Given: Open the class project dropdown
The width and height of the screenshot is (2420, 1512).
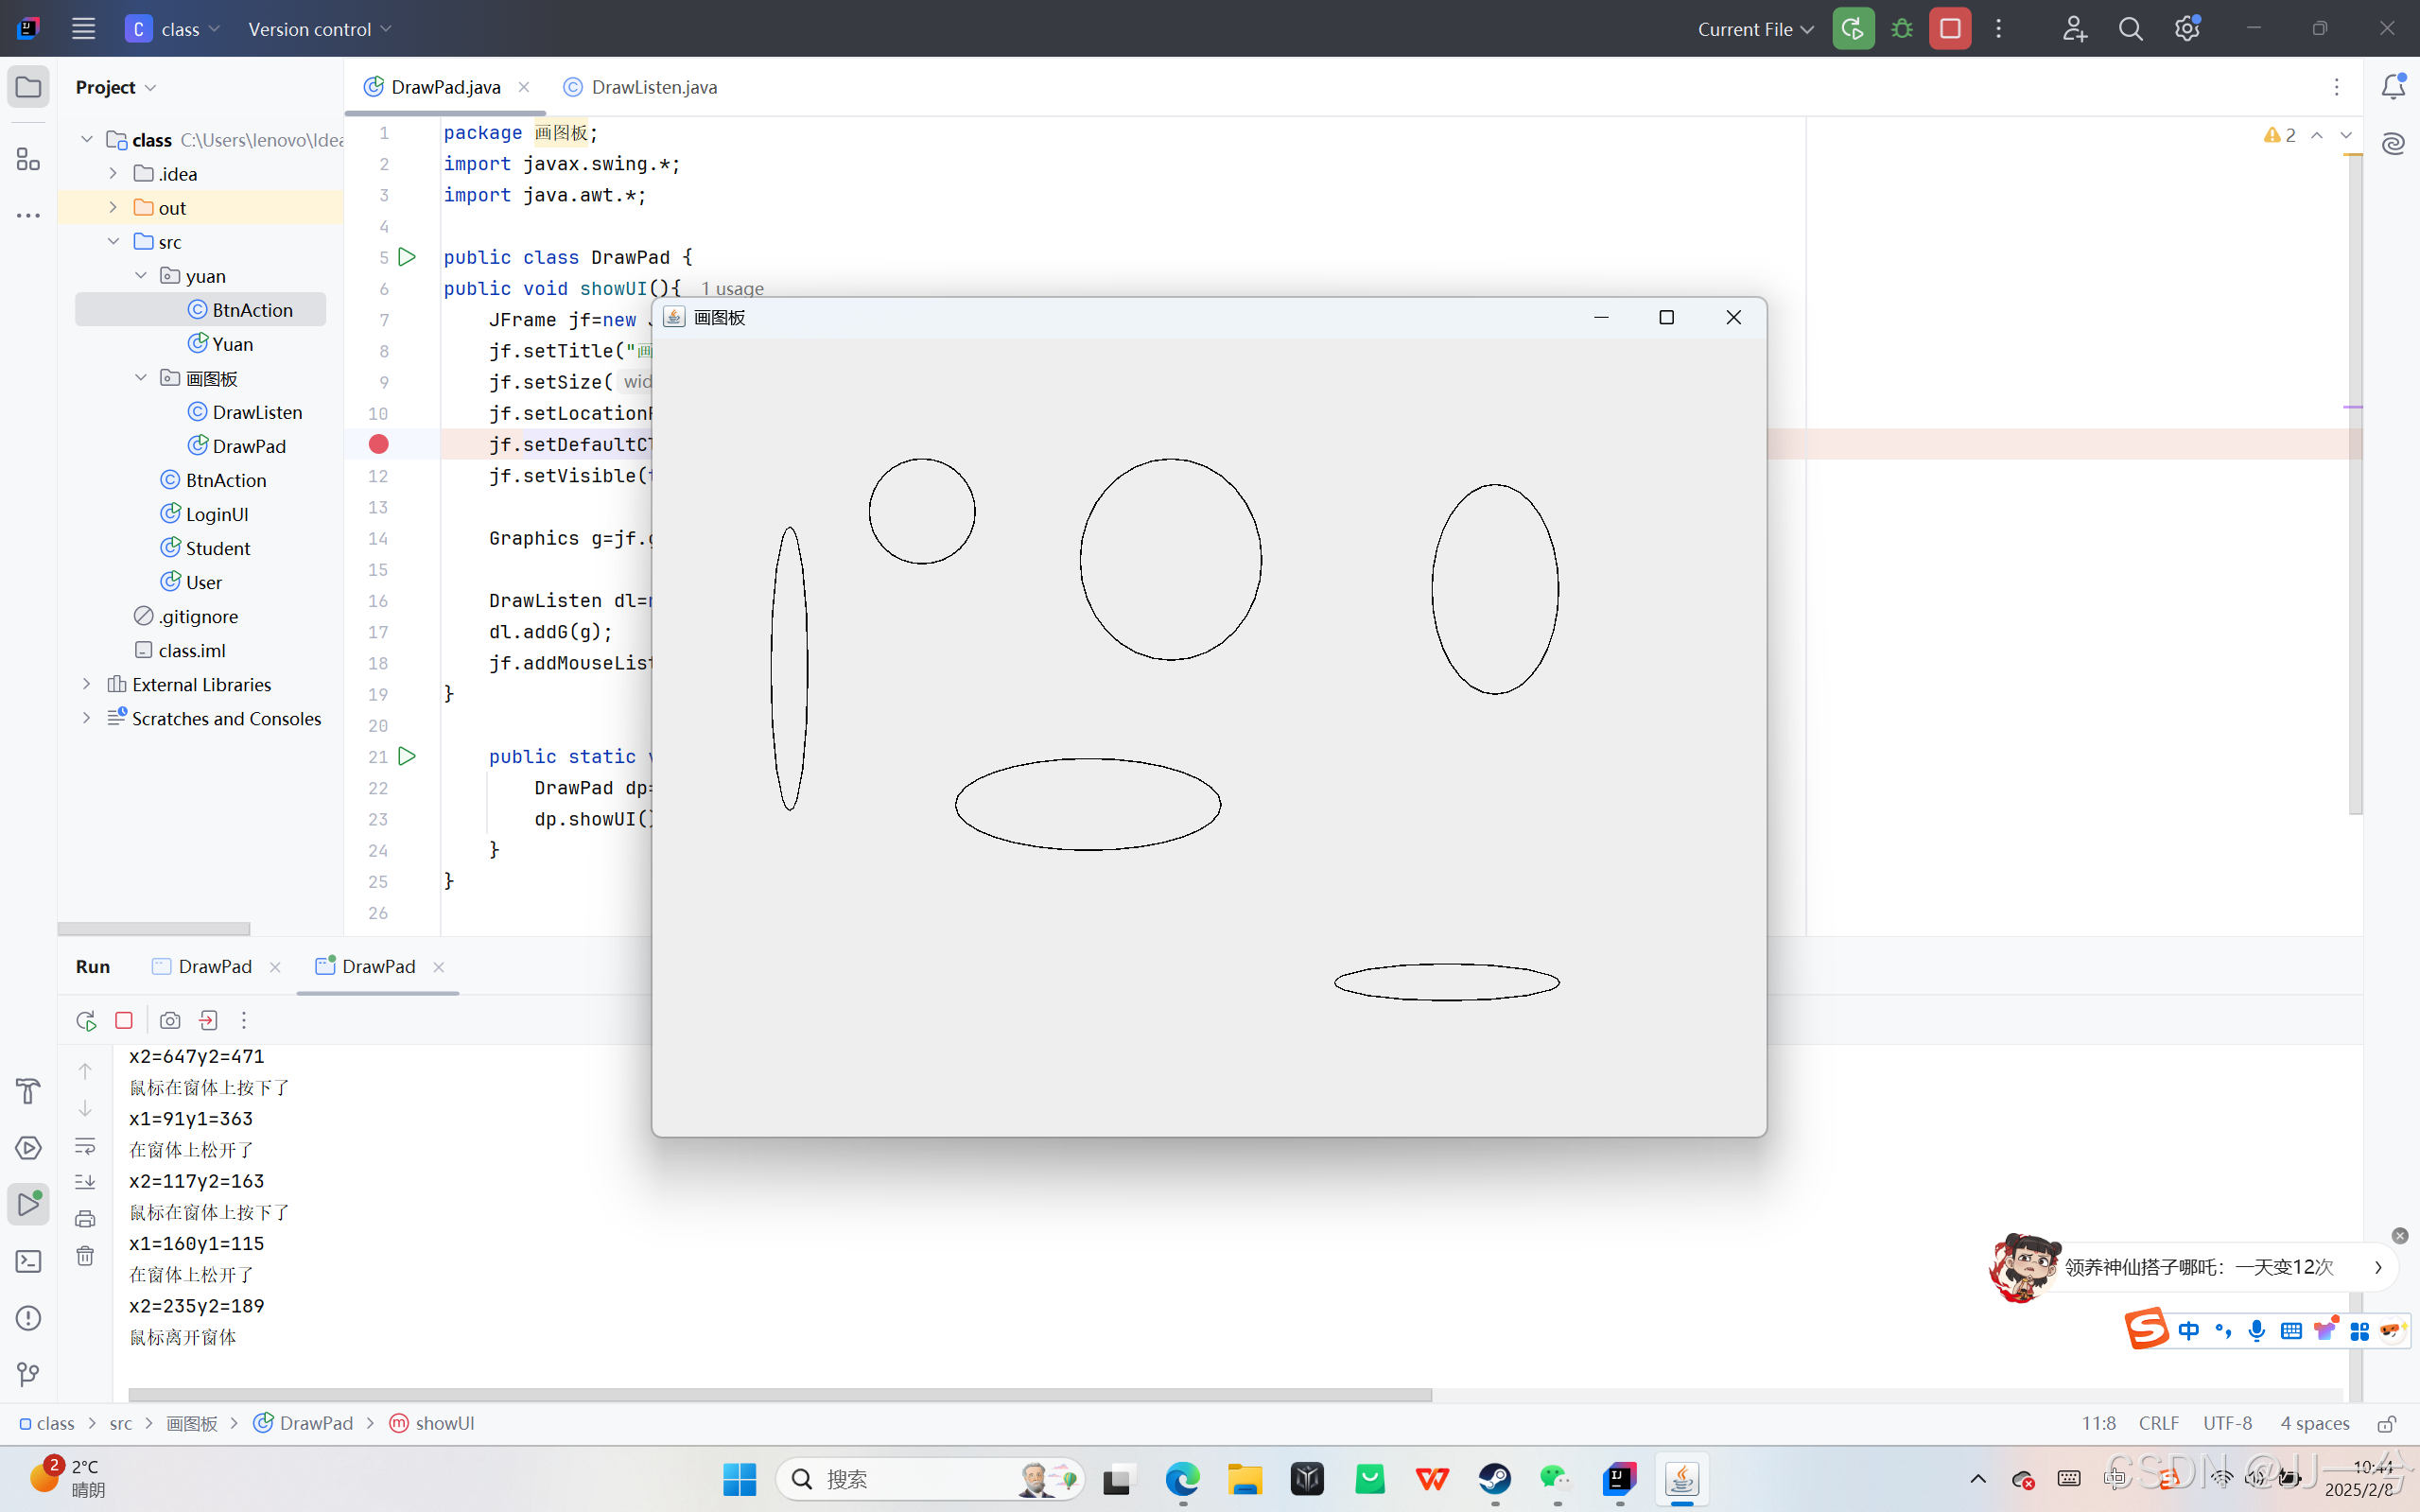Looking at the screenshot, I should [x=173, y=29].
